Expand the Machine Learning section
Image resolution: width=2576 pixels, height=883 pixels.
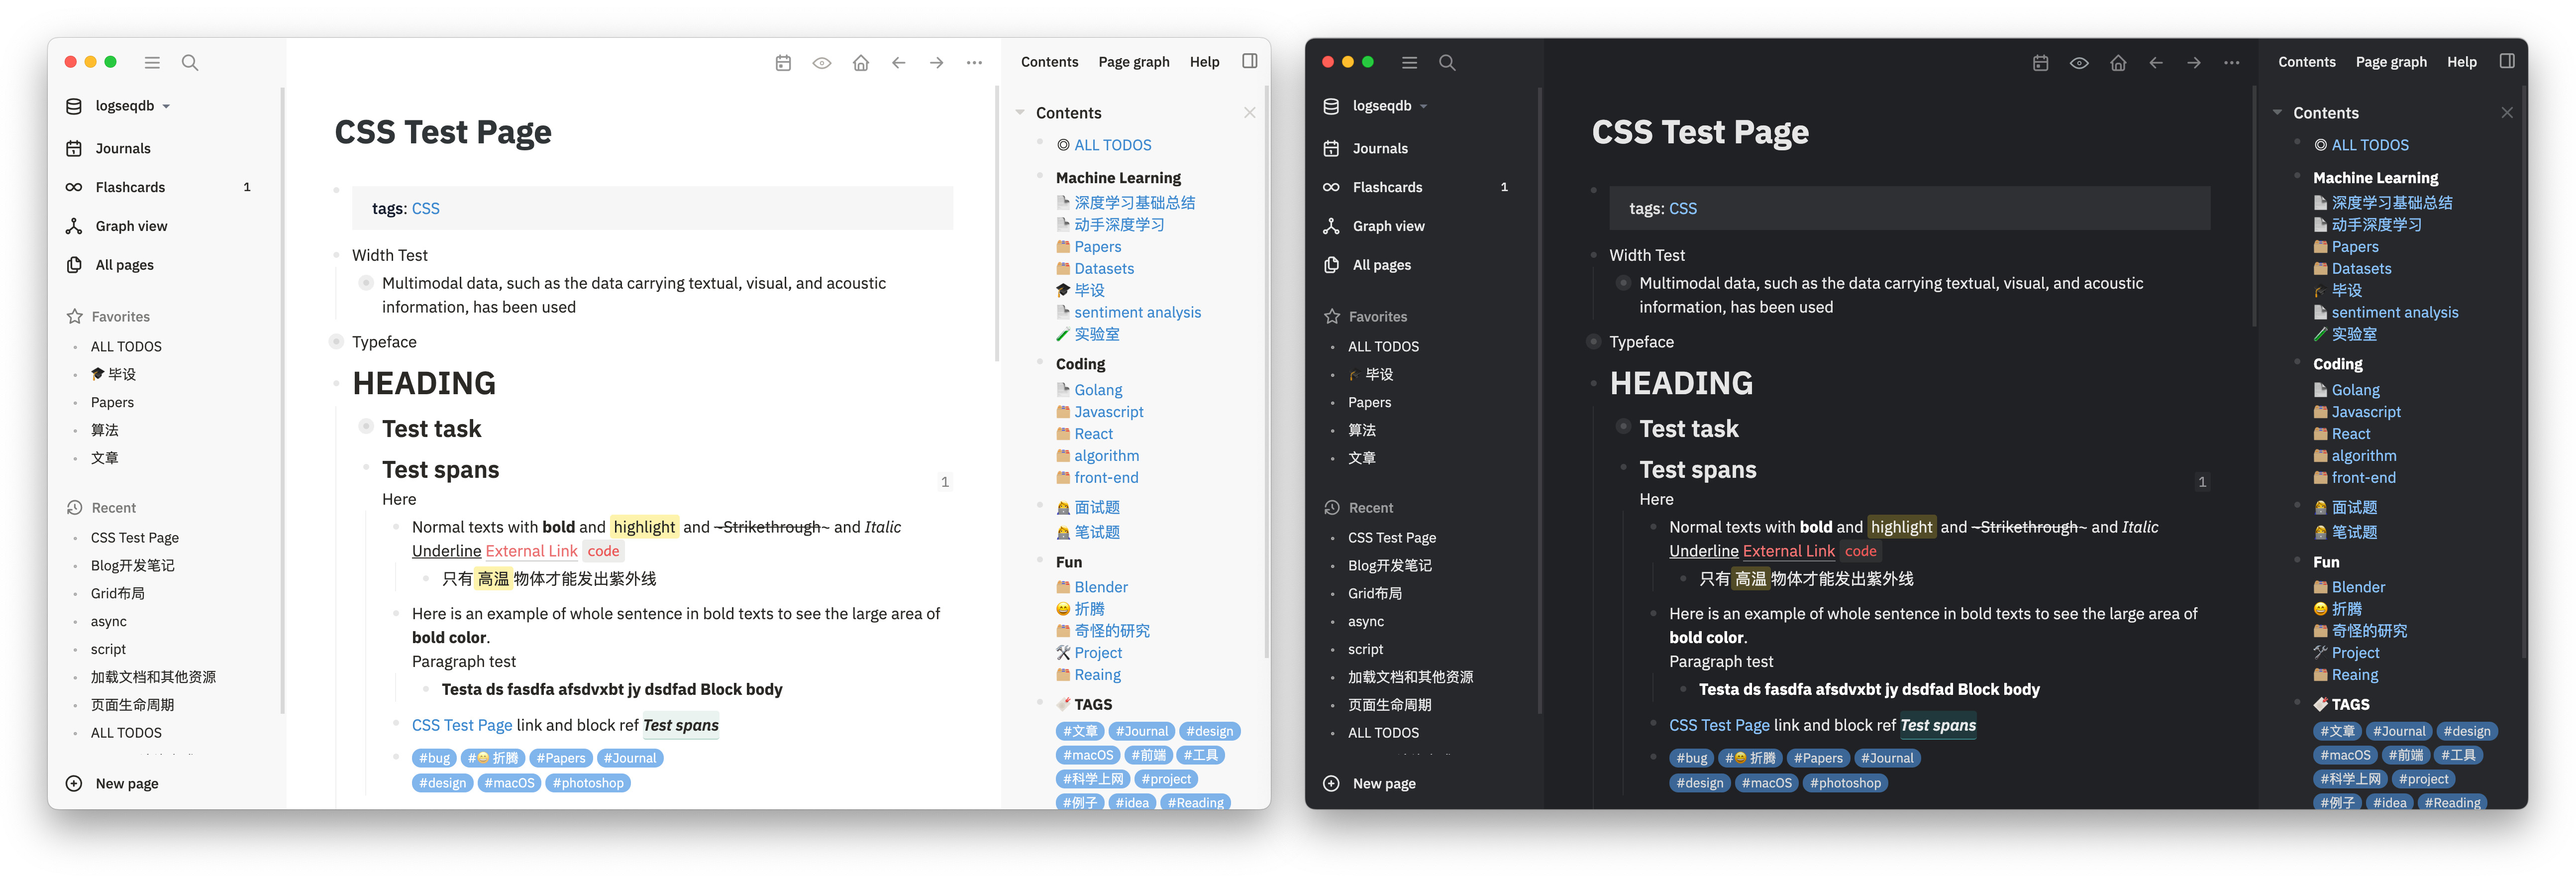(x=1040, y=176)
